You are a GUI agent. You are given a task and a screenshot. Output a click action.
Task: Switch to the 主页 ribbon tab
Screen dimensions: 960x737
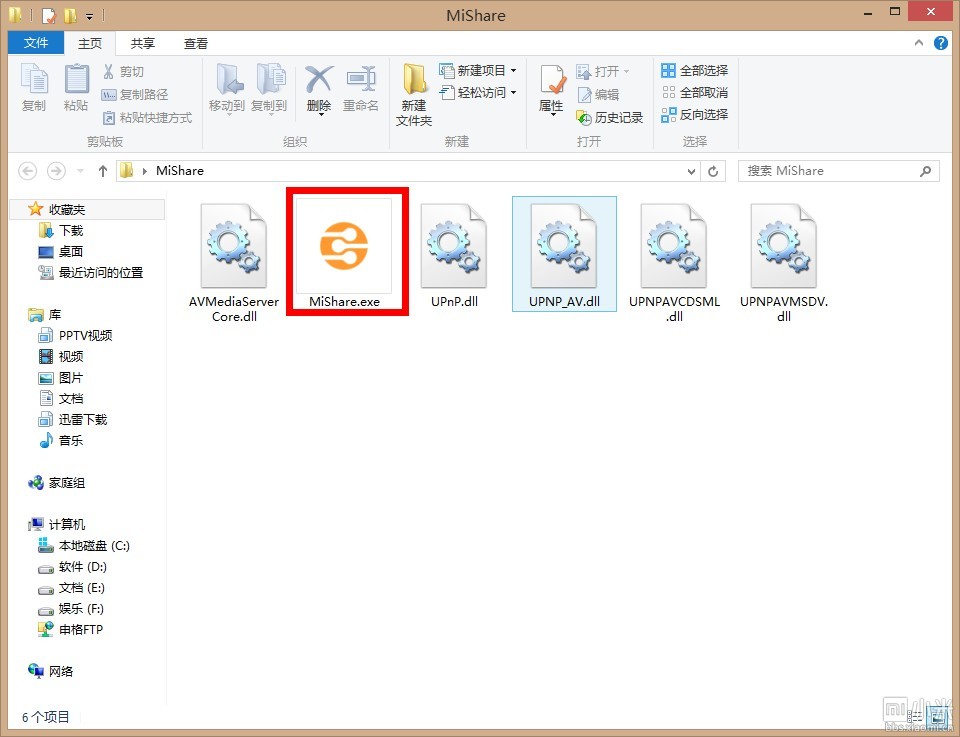(x=89, y=43)
